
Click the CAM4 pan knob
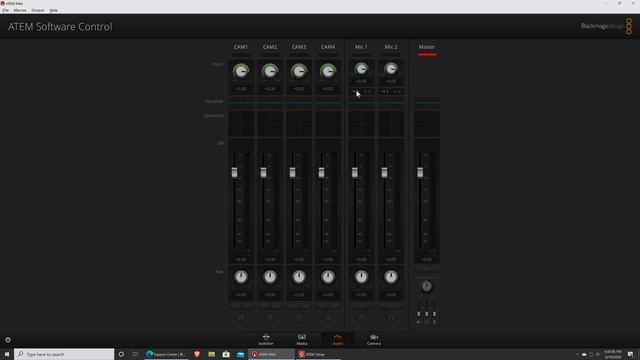[328, 277]
